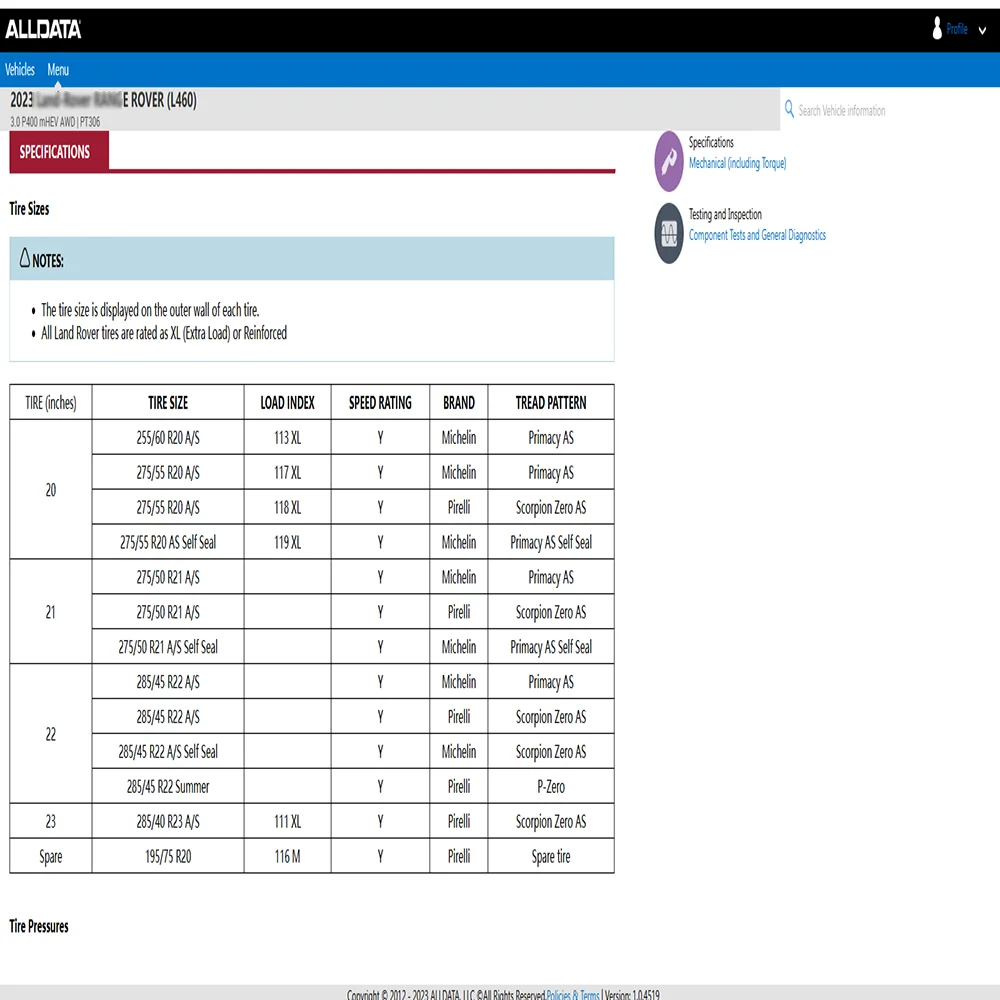Click the purple Specifications wrench icon
The image size is (1000, 1000).
pos(668,161)
